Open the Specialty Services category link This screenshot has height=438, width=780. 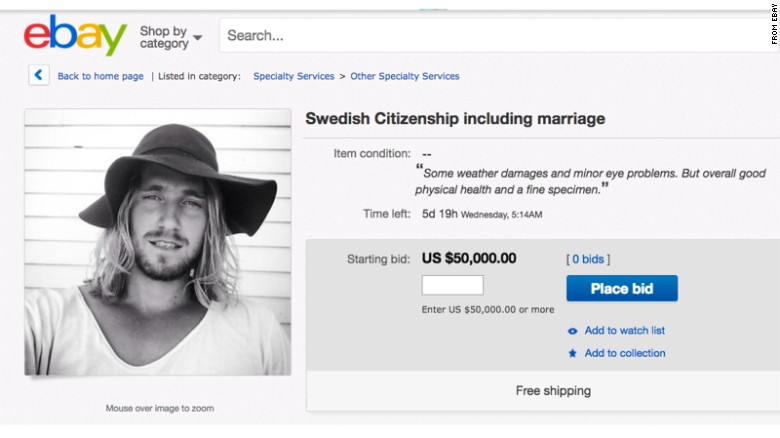tap(293, 76)
